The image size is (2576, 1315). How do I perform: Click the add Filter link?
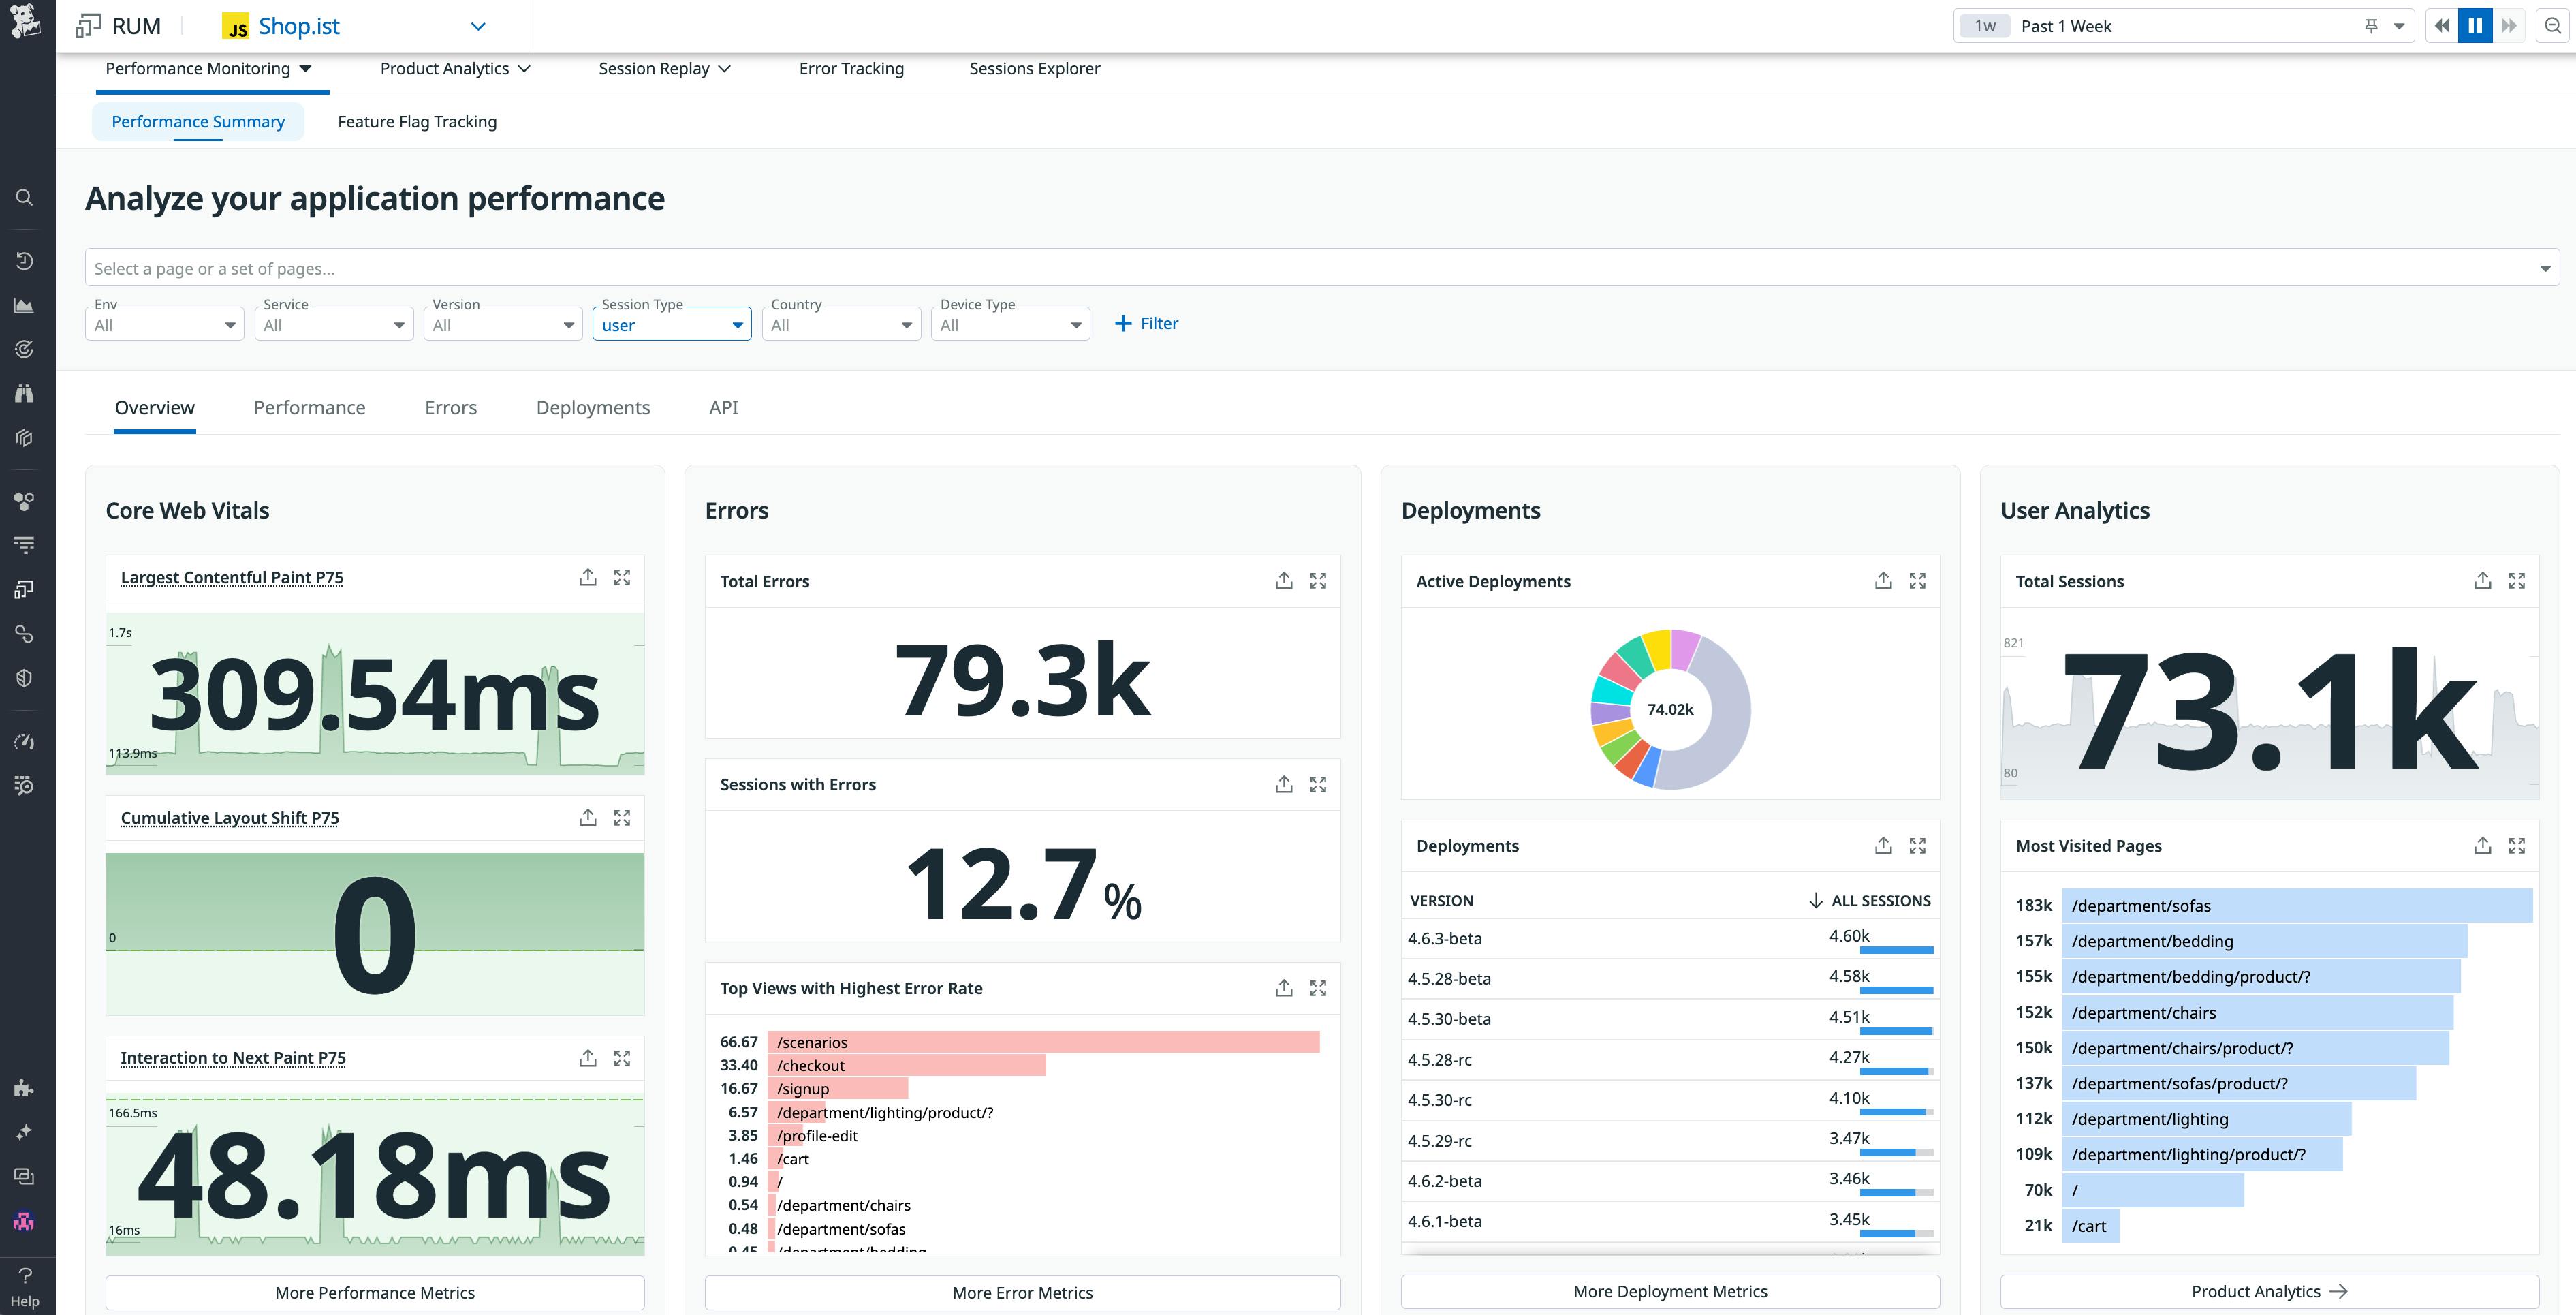click(x=1146, y=323)
